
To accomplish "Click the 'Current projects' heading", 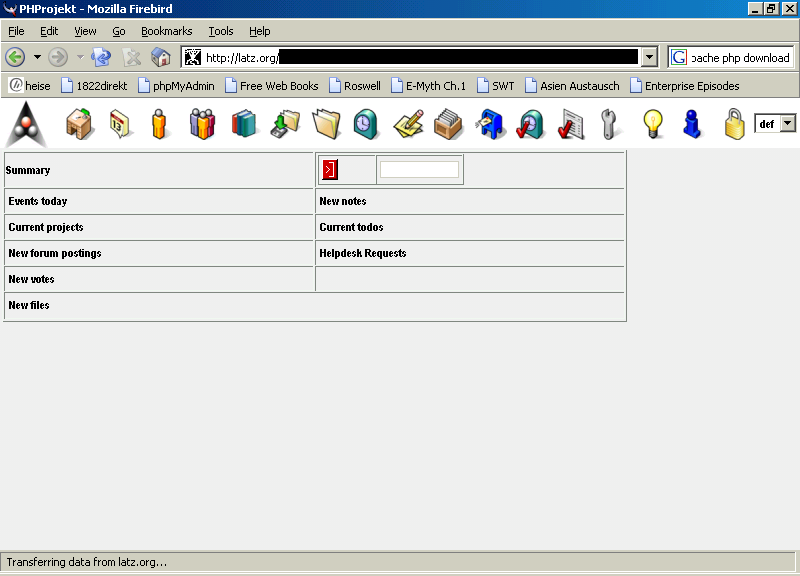I will 46,227.
